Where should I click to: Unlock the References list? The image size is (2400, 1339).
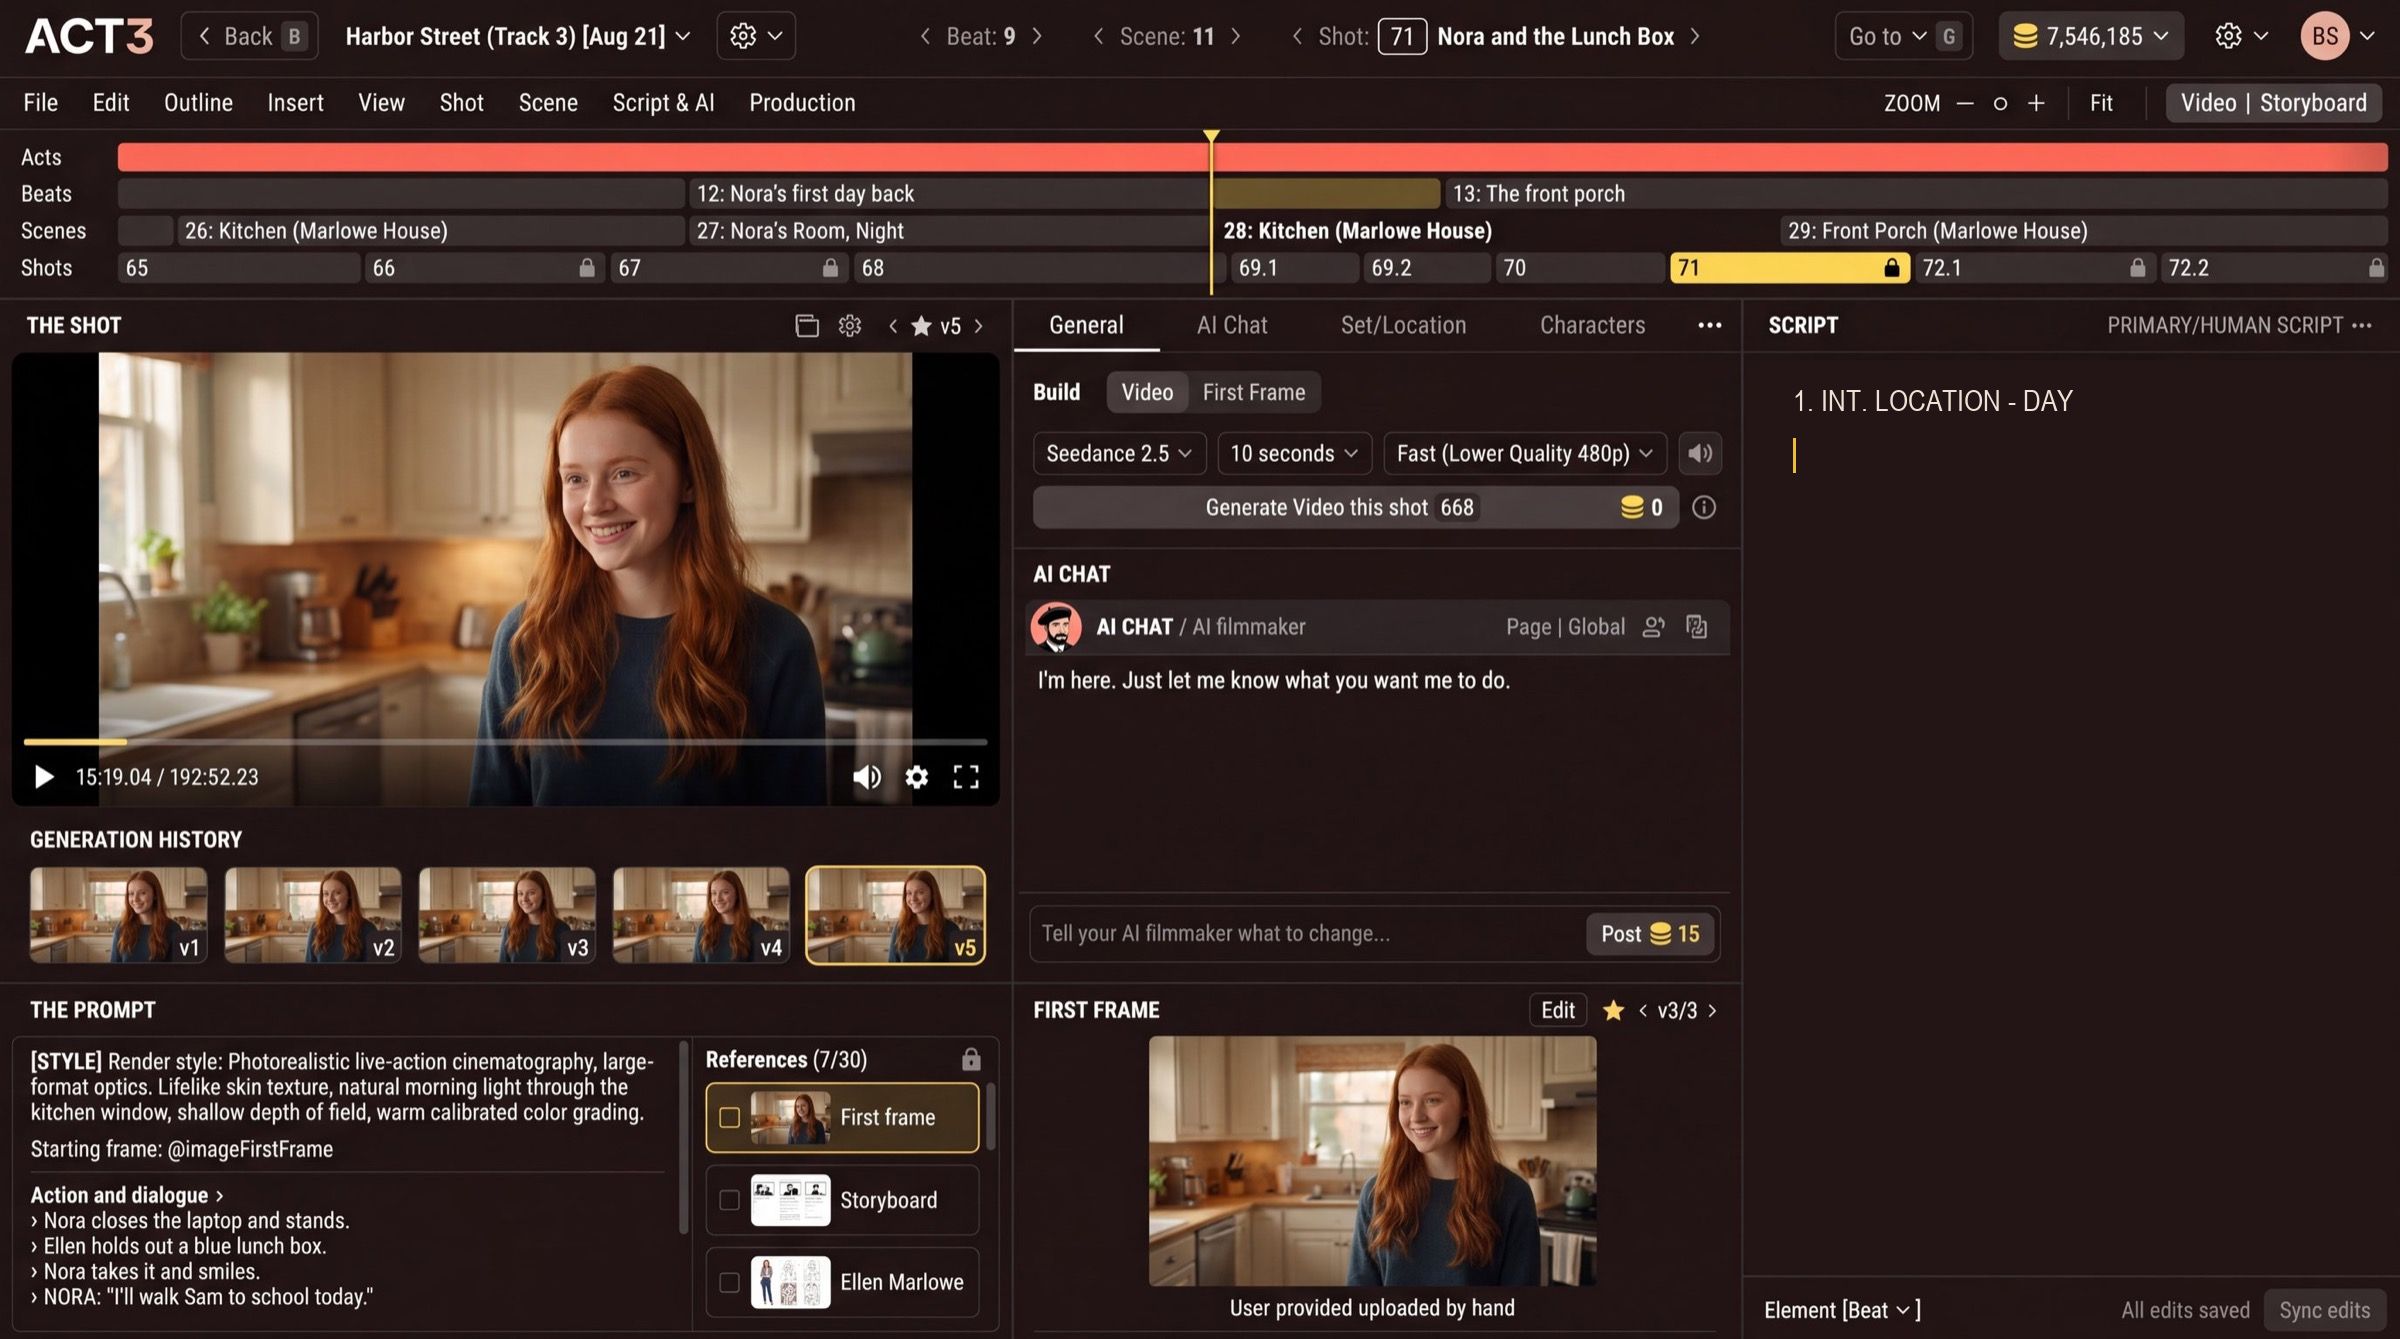click(x=970, y=1059)
